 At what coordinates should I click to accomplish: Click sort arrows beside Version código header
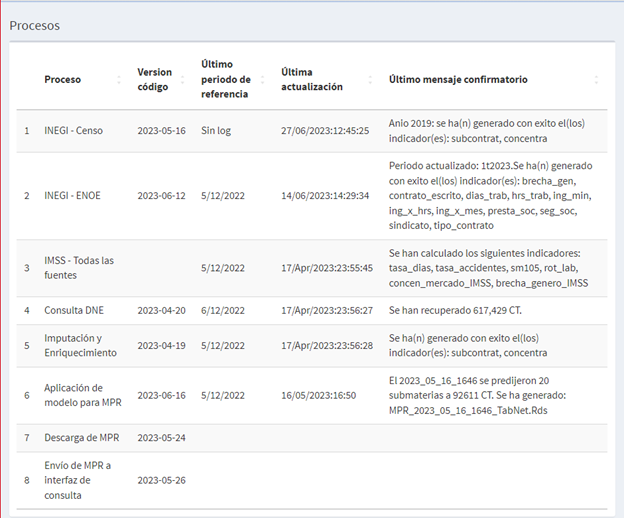click(183, 80)
